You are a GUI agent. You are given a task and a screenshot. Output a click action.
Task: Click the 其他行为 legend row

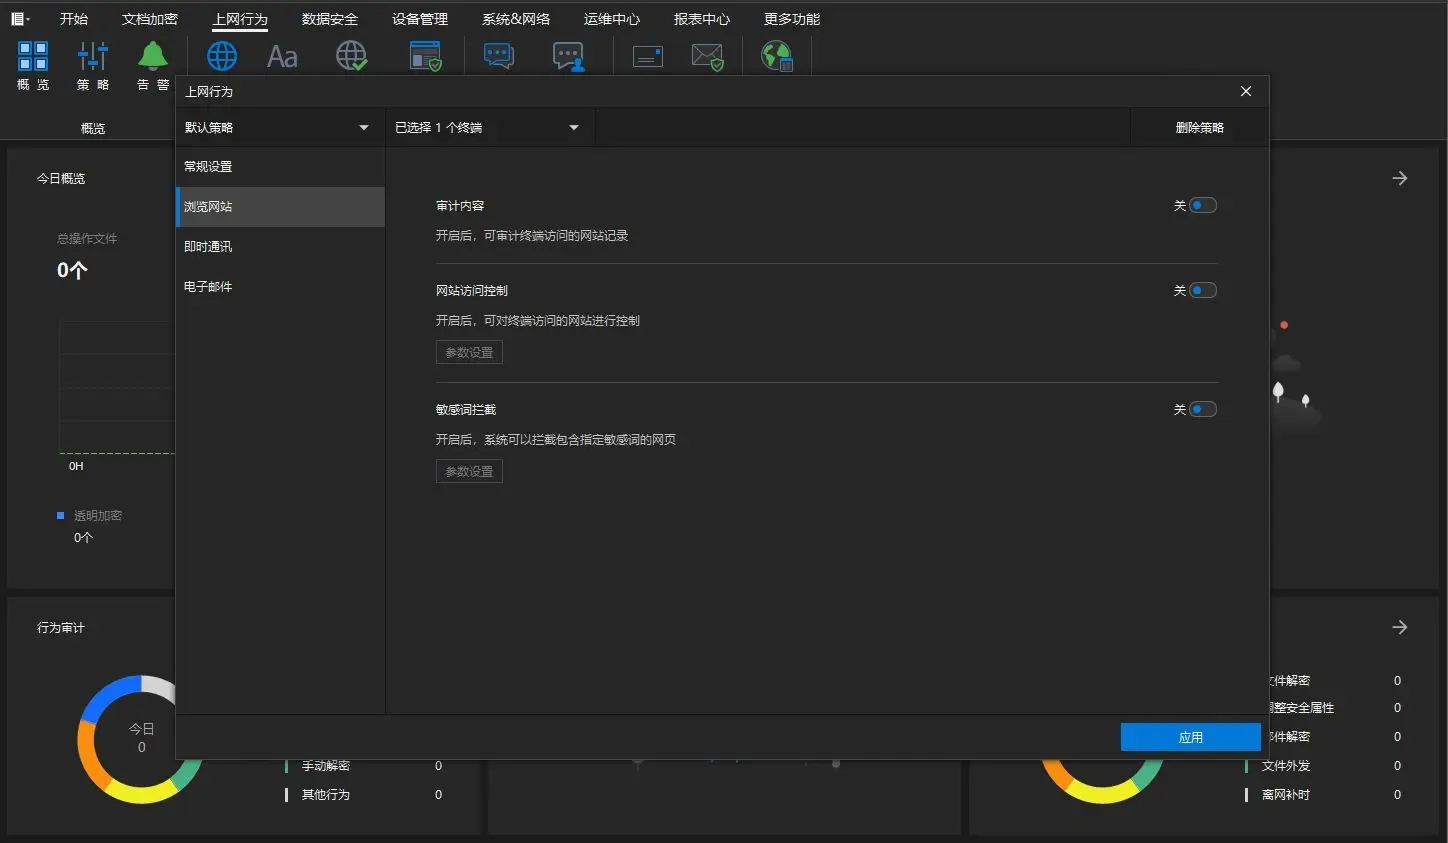tap(364, 795)
